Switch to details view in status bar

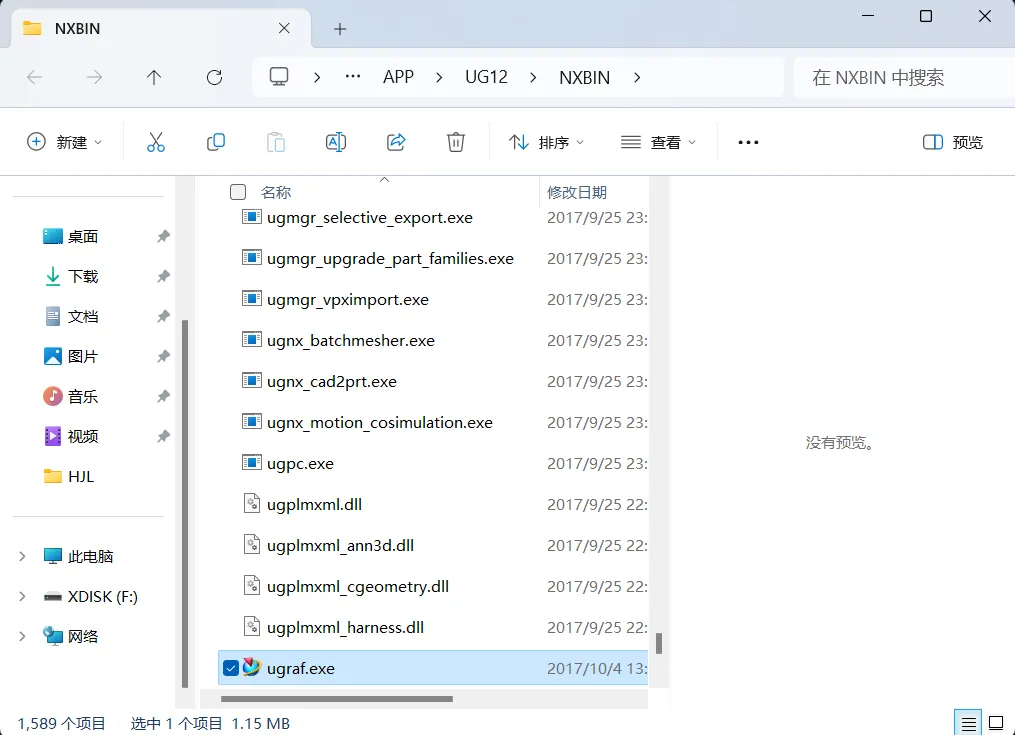point(968,723)
